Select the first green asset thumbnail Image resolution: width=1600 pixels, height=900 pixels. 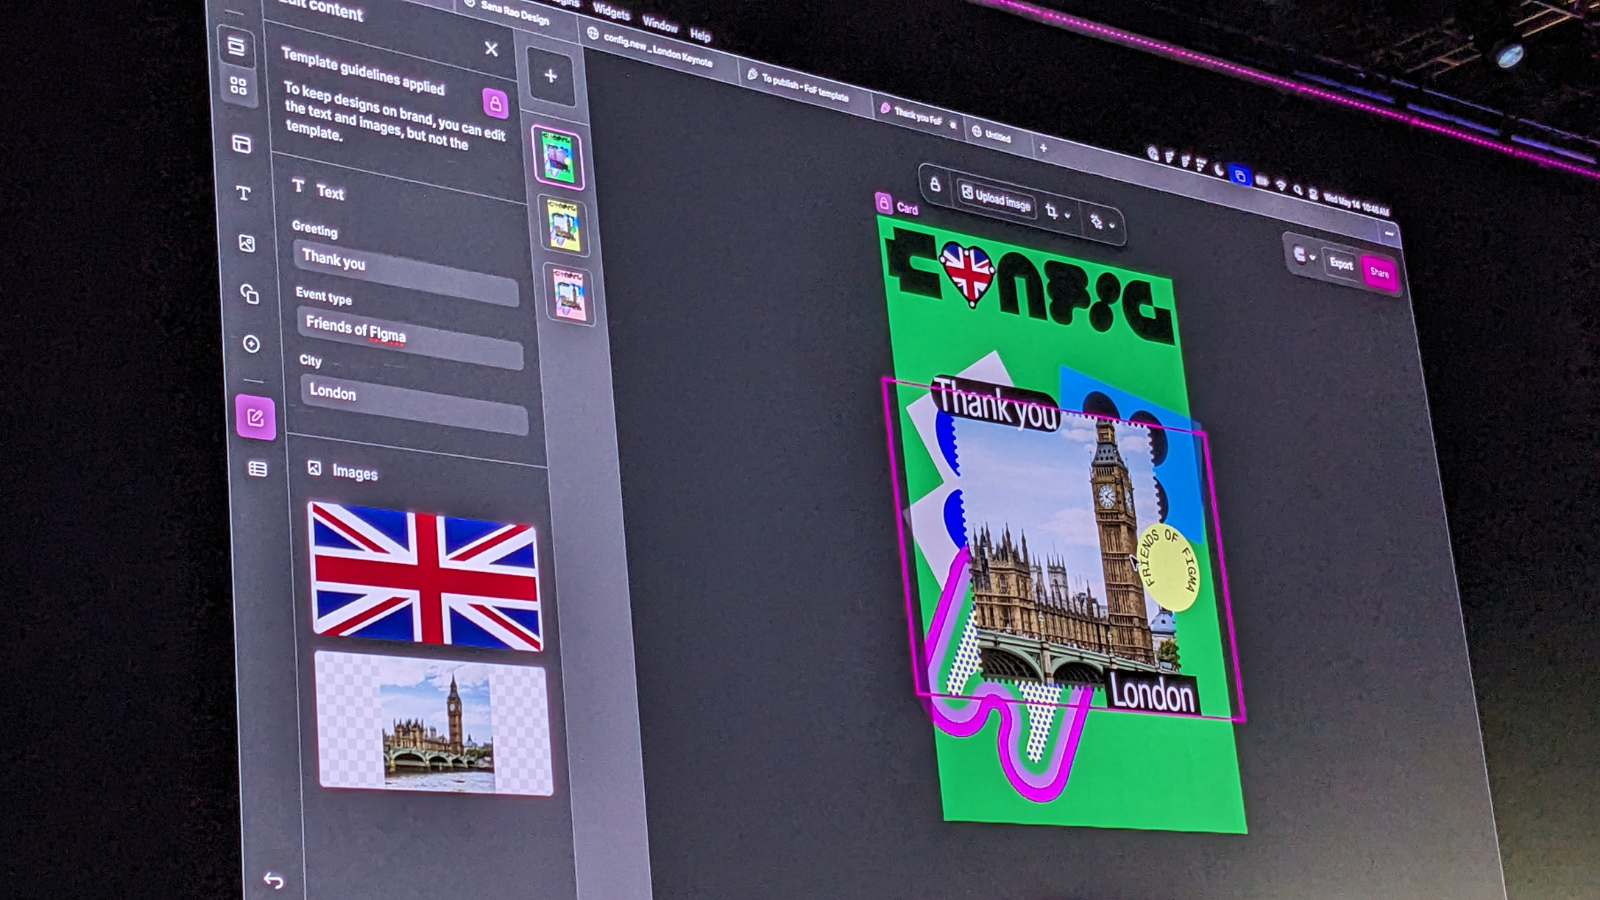557,157
